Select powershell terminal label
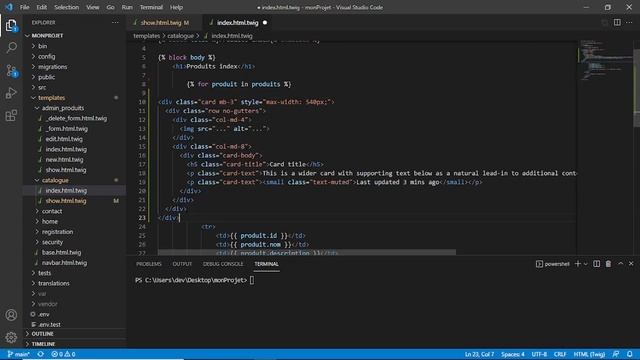Screen dimensions: 640x360 coord(553,264)
